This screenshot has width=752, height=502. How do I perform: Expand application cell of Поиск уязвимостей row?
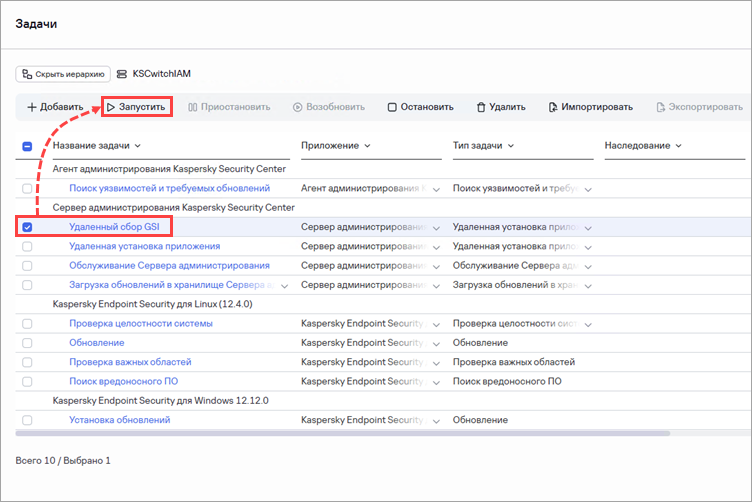click(436, 189)
